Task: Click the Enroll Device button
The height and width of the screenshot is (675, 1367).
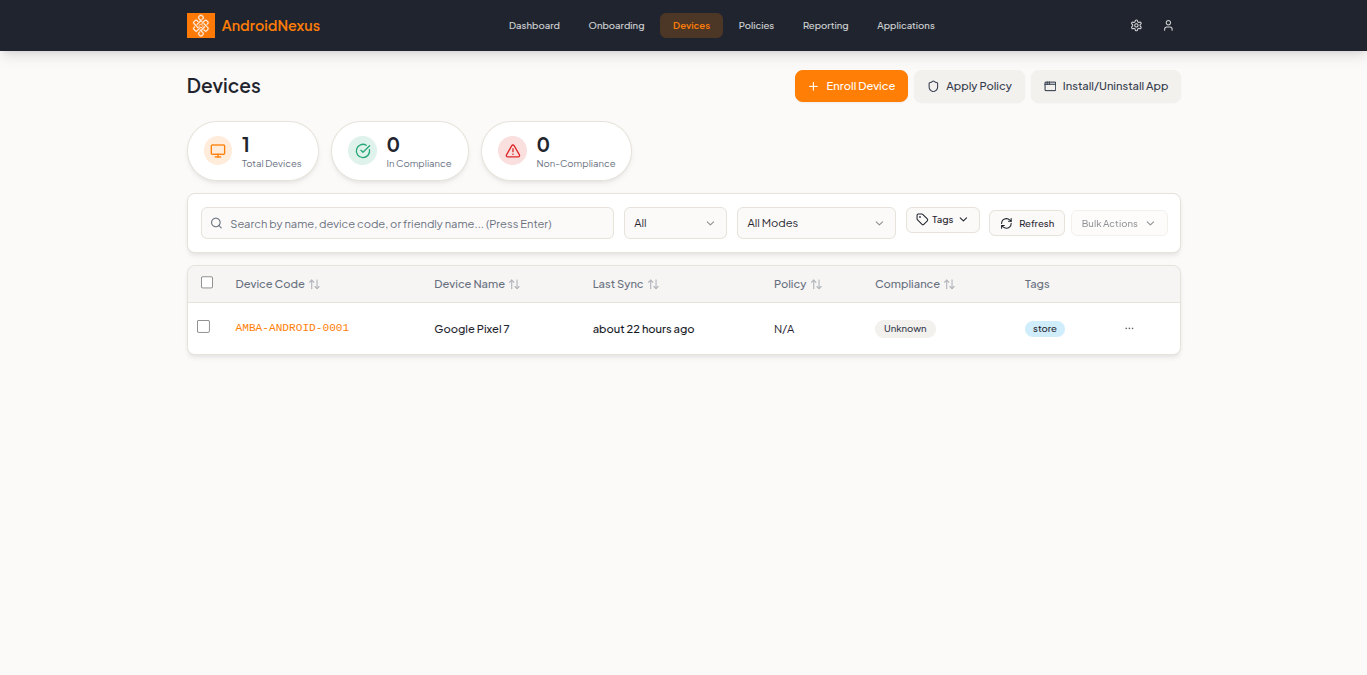Action: click(x=851, y=86)
